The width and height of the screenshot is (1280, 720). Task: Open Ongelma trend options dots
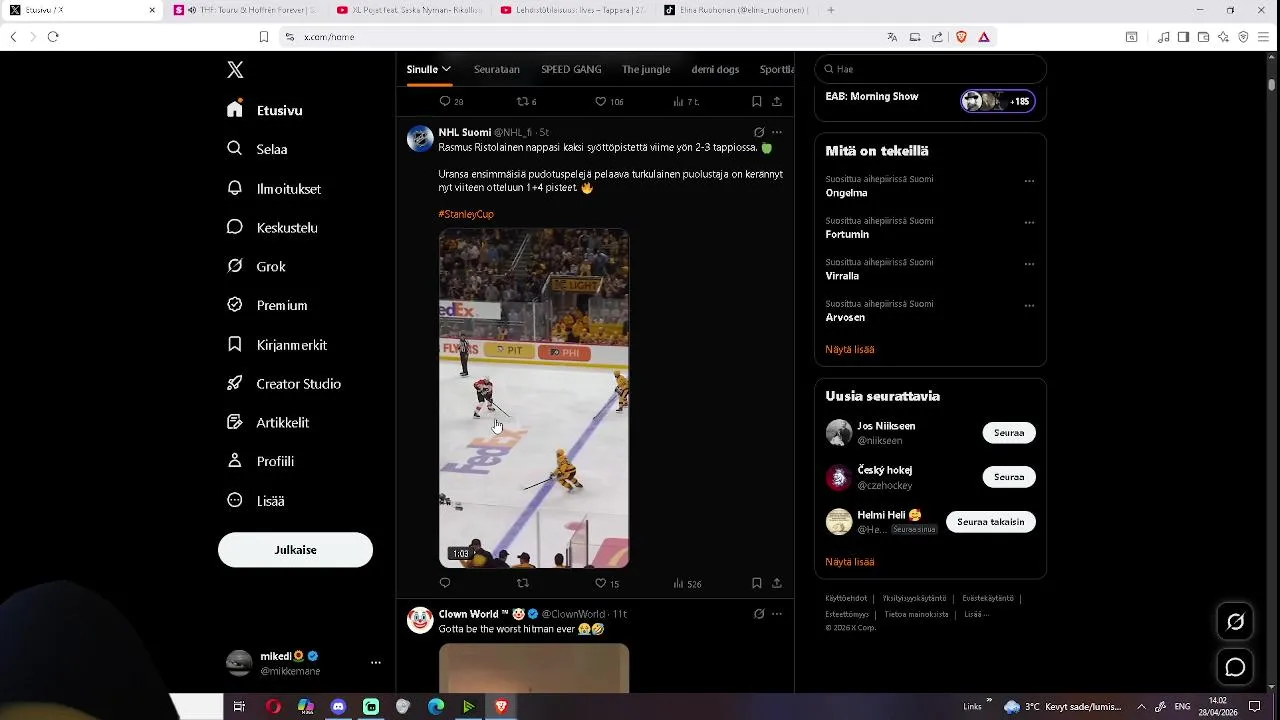coord(1029,181)
